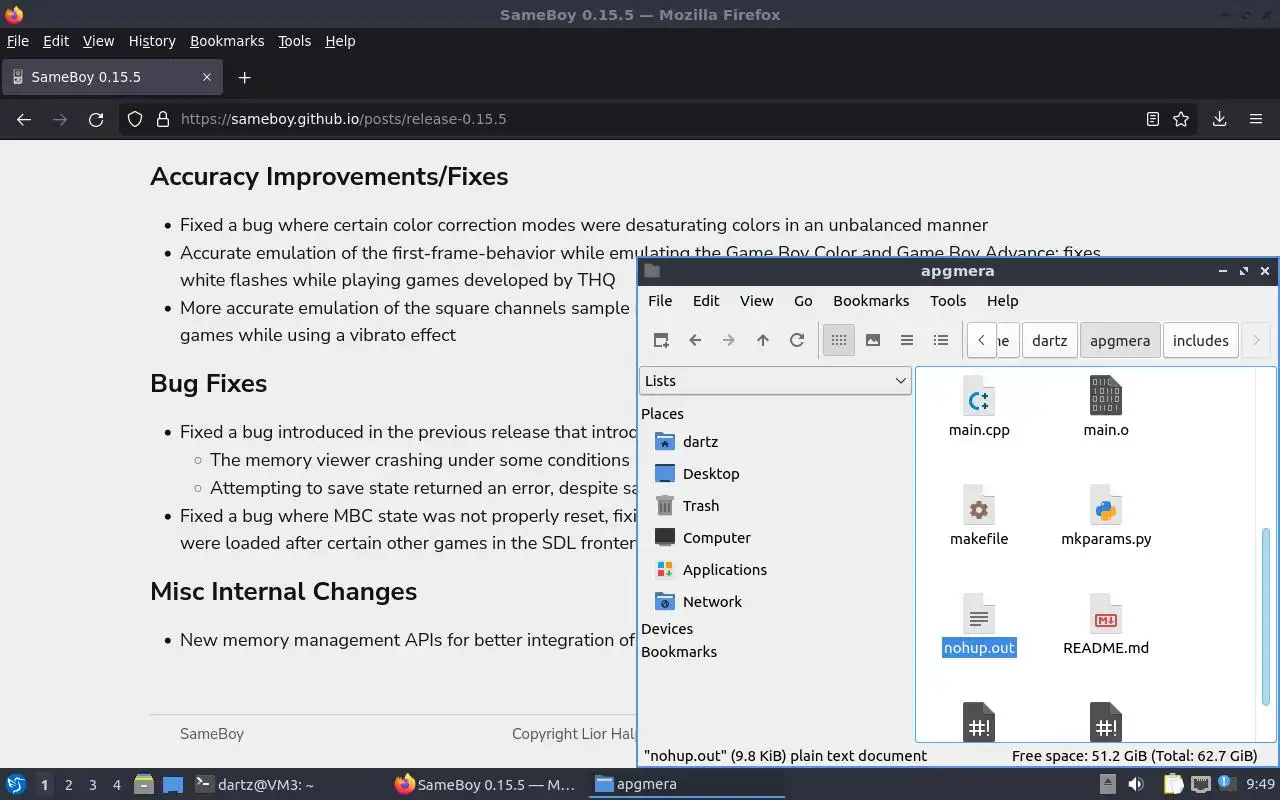
Task: Open the file manager's Bookmarks menu
Action: [x=871, y=301]
